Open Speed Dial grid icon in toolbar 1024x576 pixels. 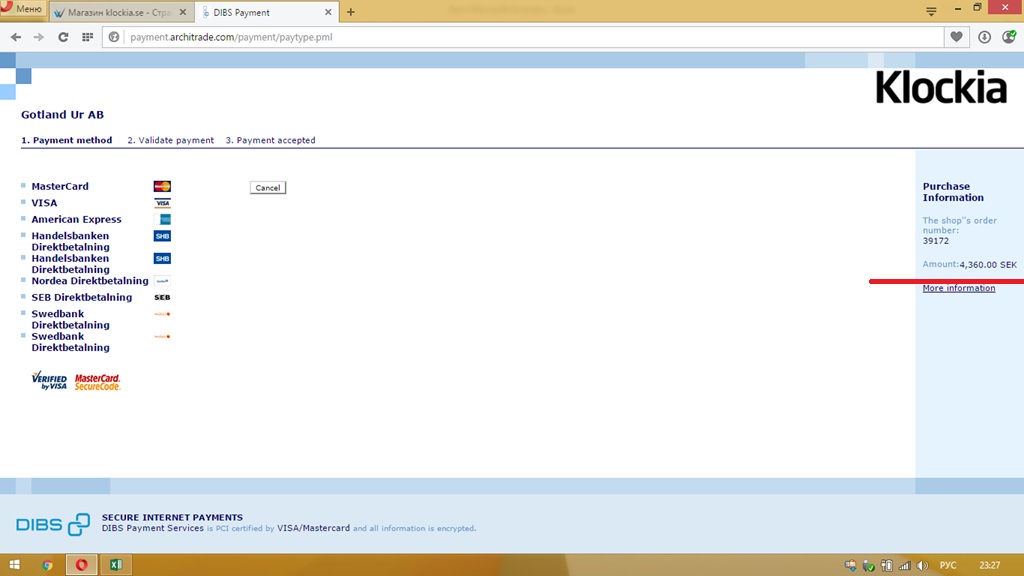87,37
